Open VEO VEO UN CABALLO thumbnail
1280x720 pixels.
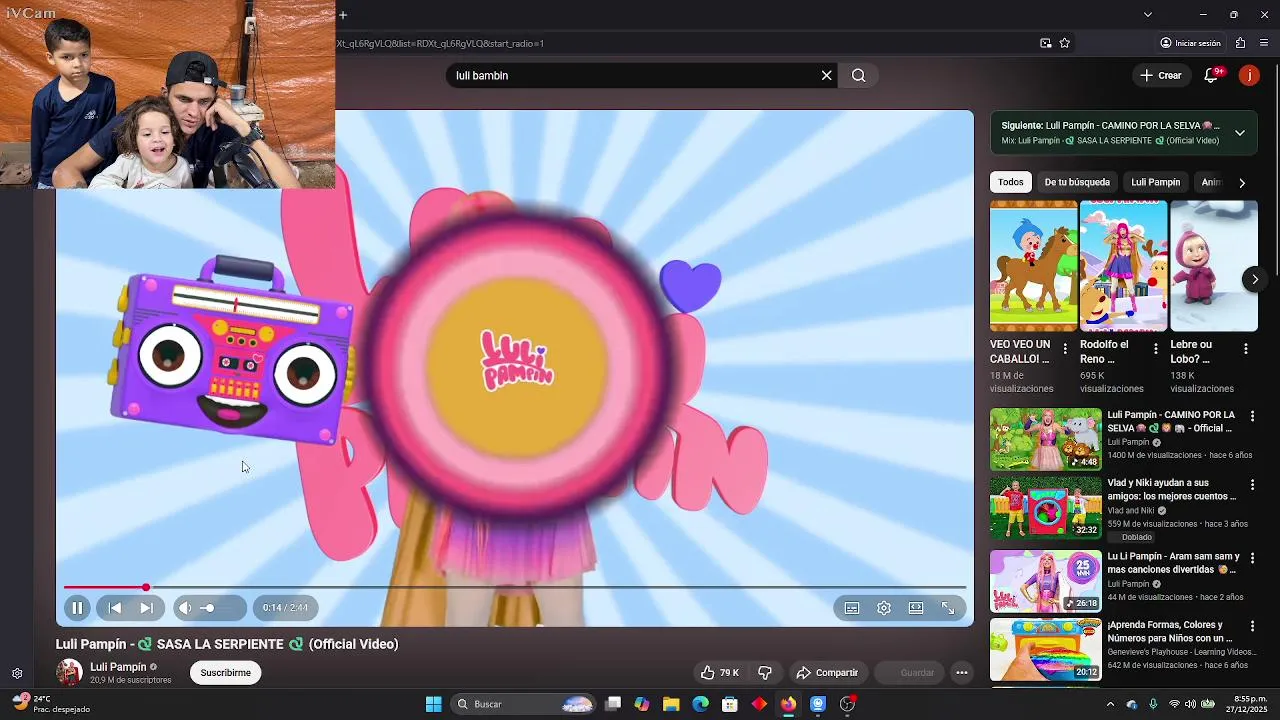(x=1034, y=266)
